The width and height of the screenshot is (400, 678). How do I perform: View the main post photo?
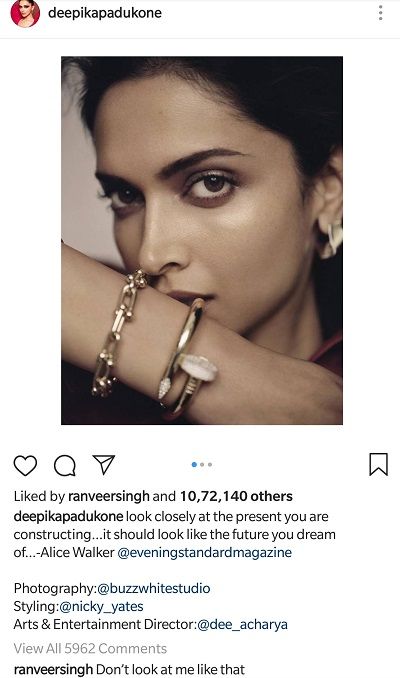tap(202, 240)
